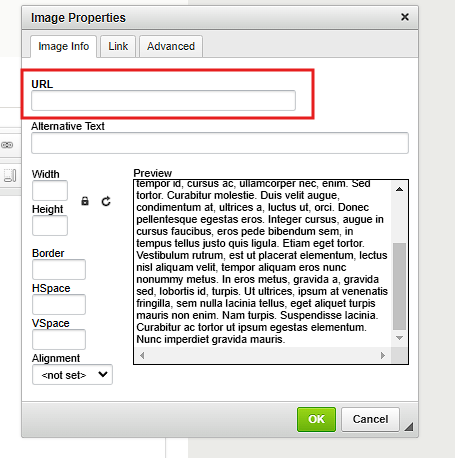The image size is (455, 458).
Task: Click preview scroll up arrow
Action: click(399, 189)
